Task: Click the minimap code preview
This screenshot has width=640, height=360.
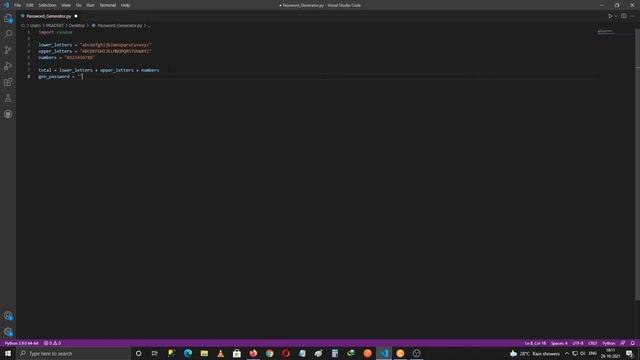Action: [x=605, y=31]
